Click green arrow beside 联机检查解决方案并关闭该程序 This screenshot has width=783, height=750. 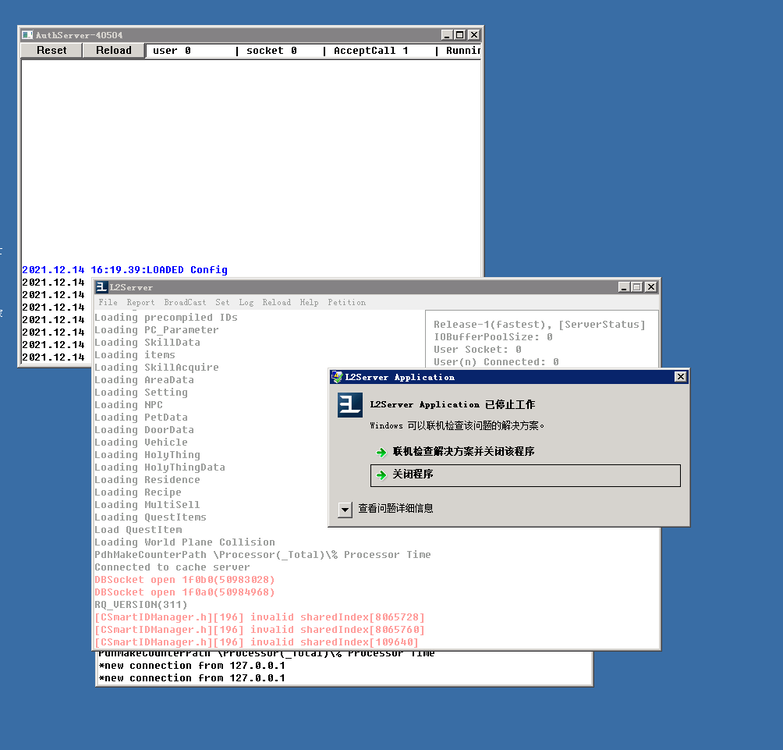pos(381,452)
